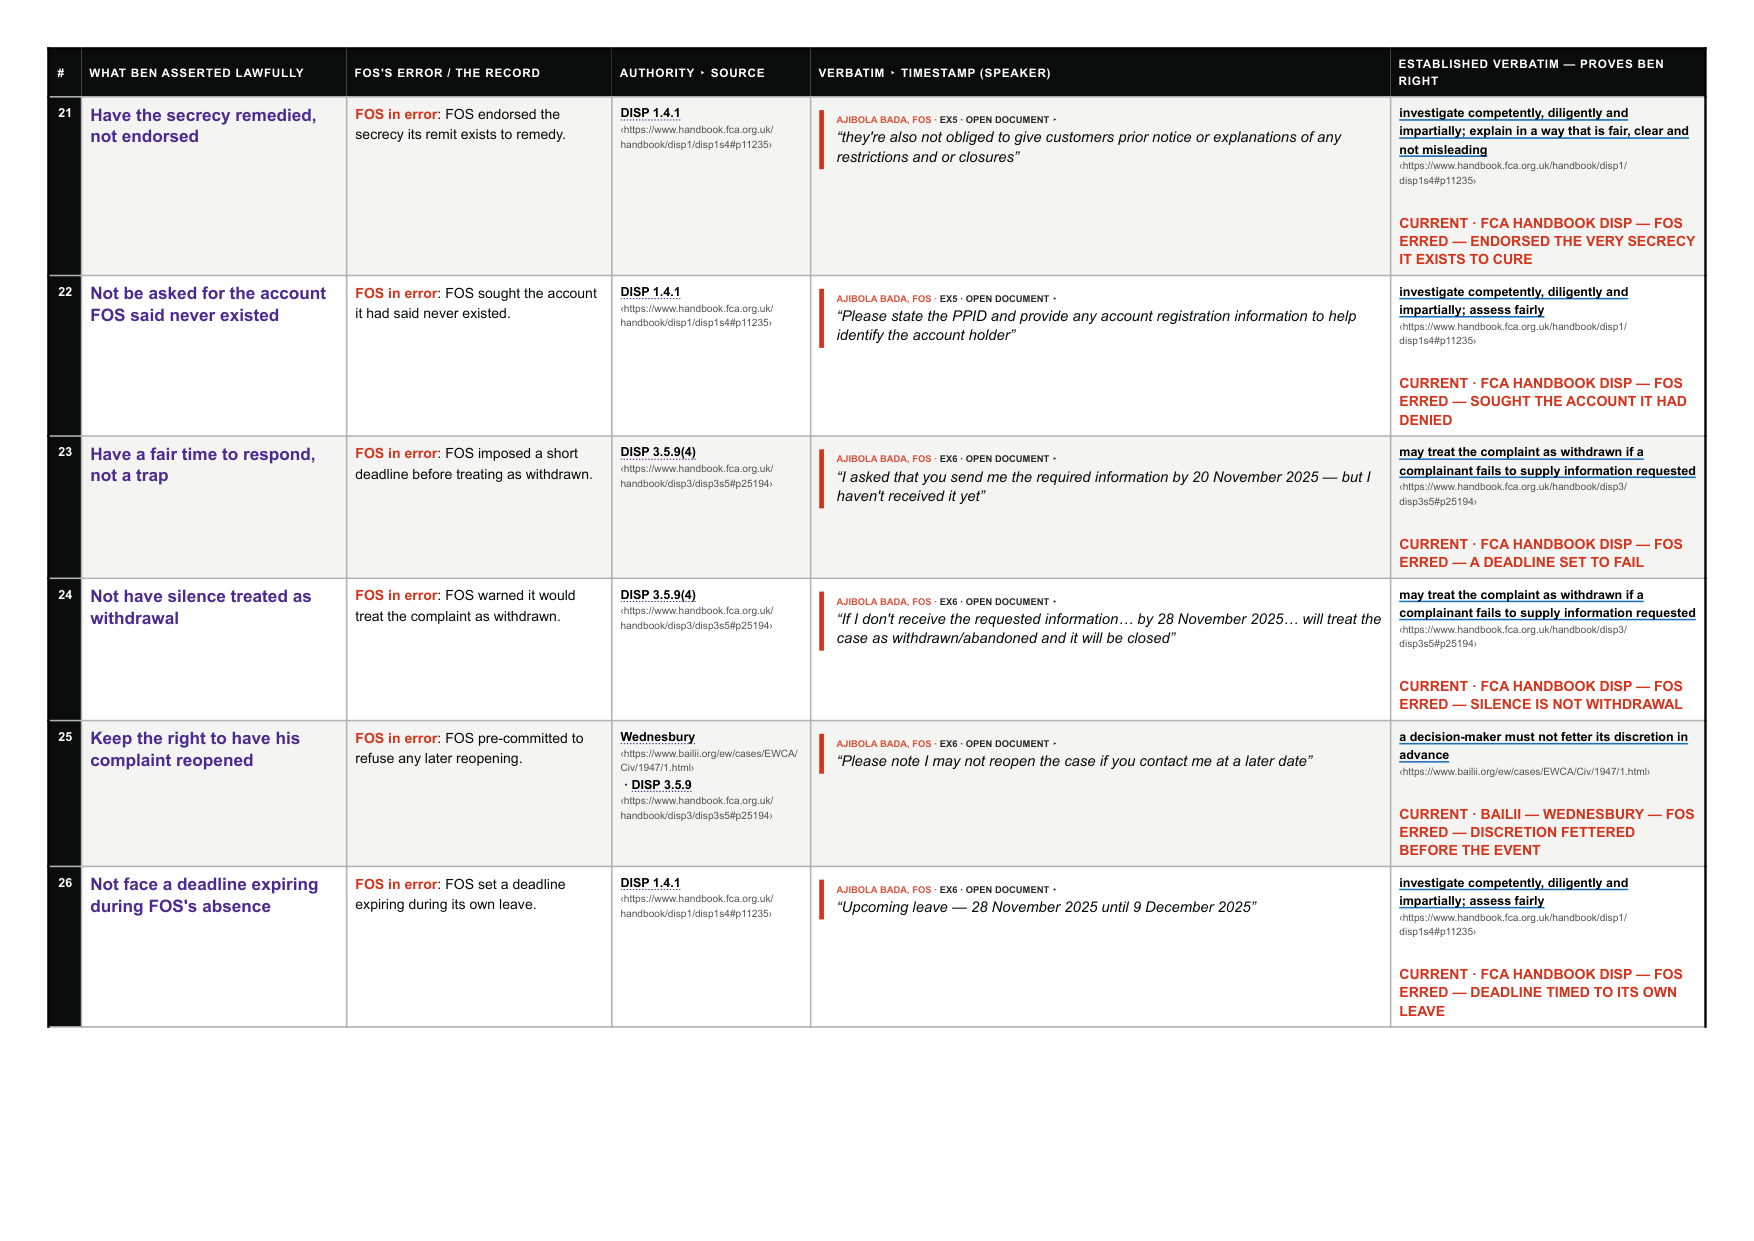Click 'FOS imposed a short deadline' error text
1754x1241 pixels.
474,464
